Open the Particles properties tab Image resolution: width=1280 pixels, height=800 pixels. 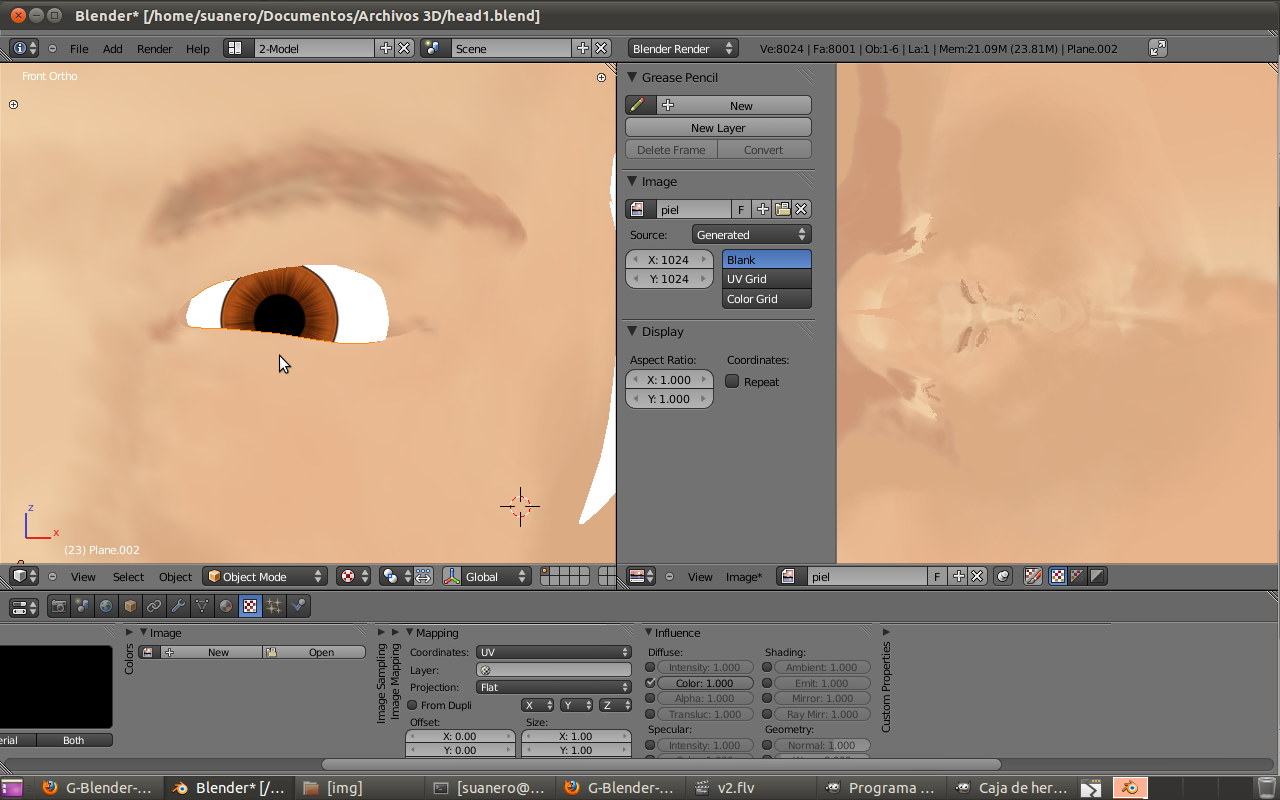coord(274,606)
